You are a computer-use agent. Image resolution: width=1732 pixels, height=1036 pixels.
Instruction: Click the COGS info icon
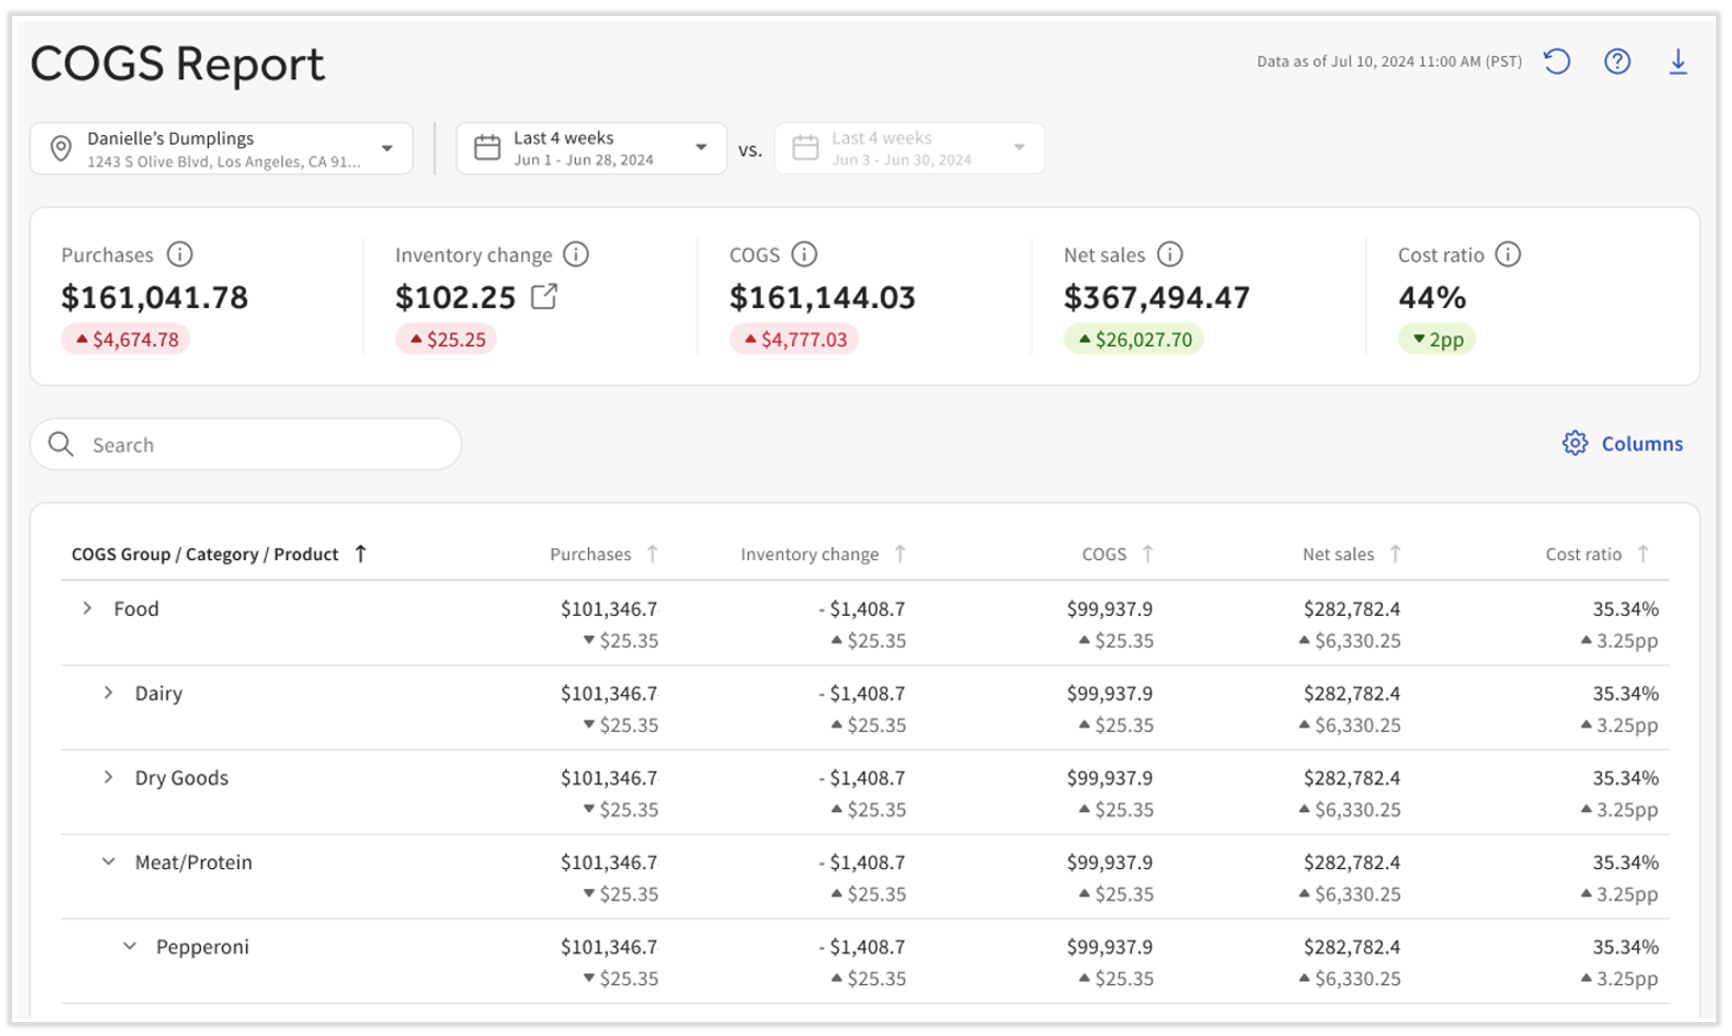point(805,254)
